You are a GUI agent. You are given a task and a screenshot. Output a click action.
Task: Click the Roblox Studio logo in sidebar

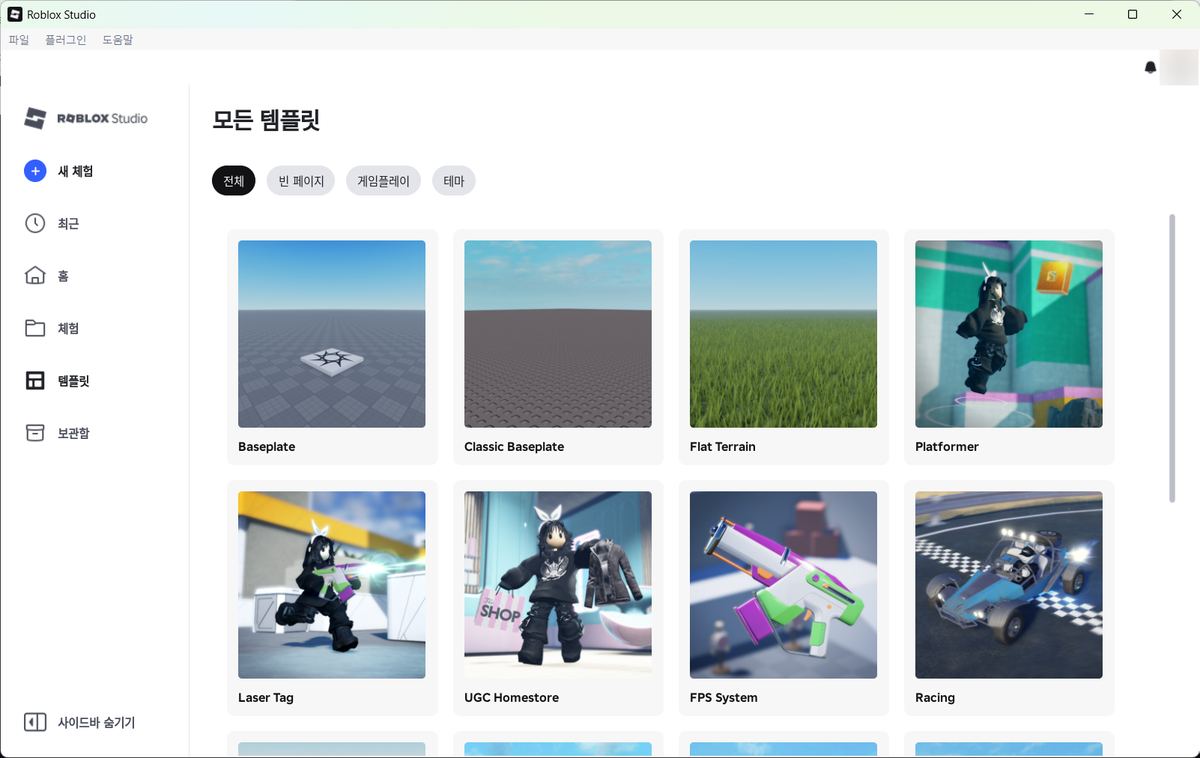pyautogui.click(x=86, y=118)
